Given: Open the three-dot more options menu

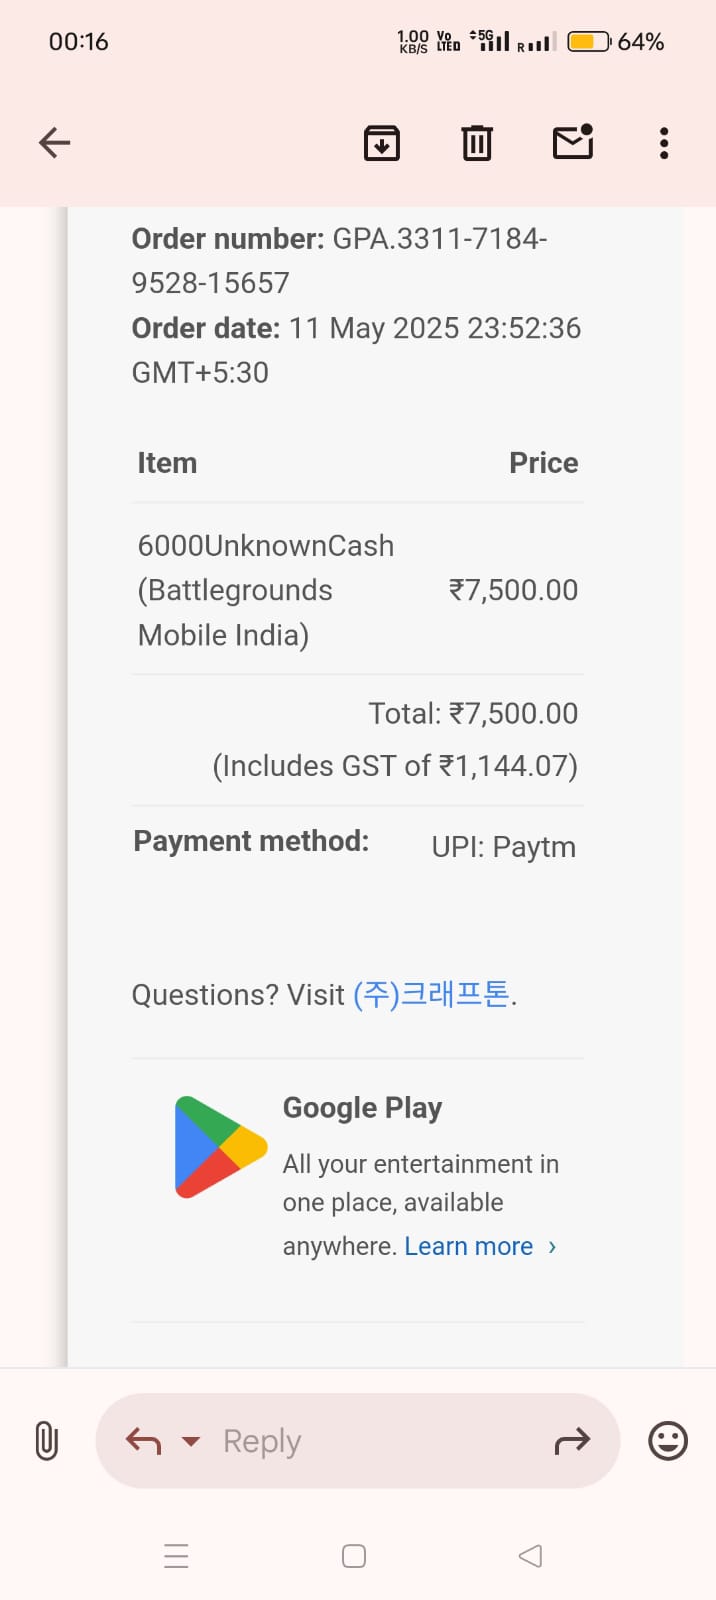Looking at the screenshot, I should pyautogui.click(x=664, y=143).
